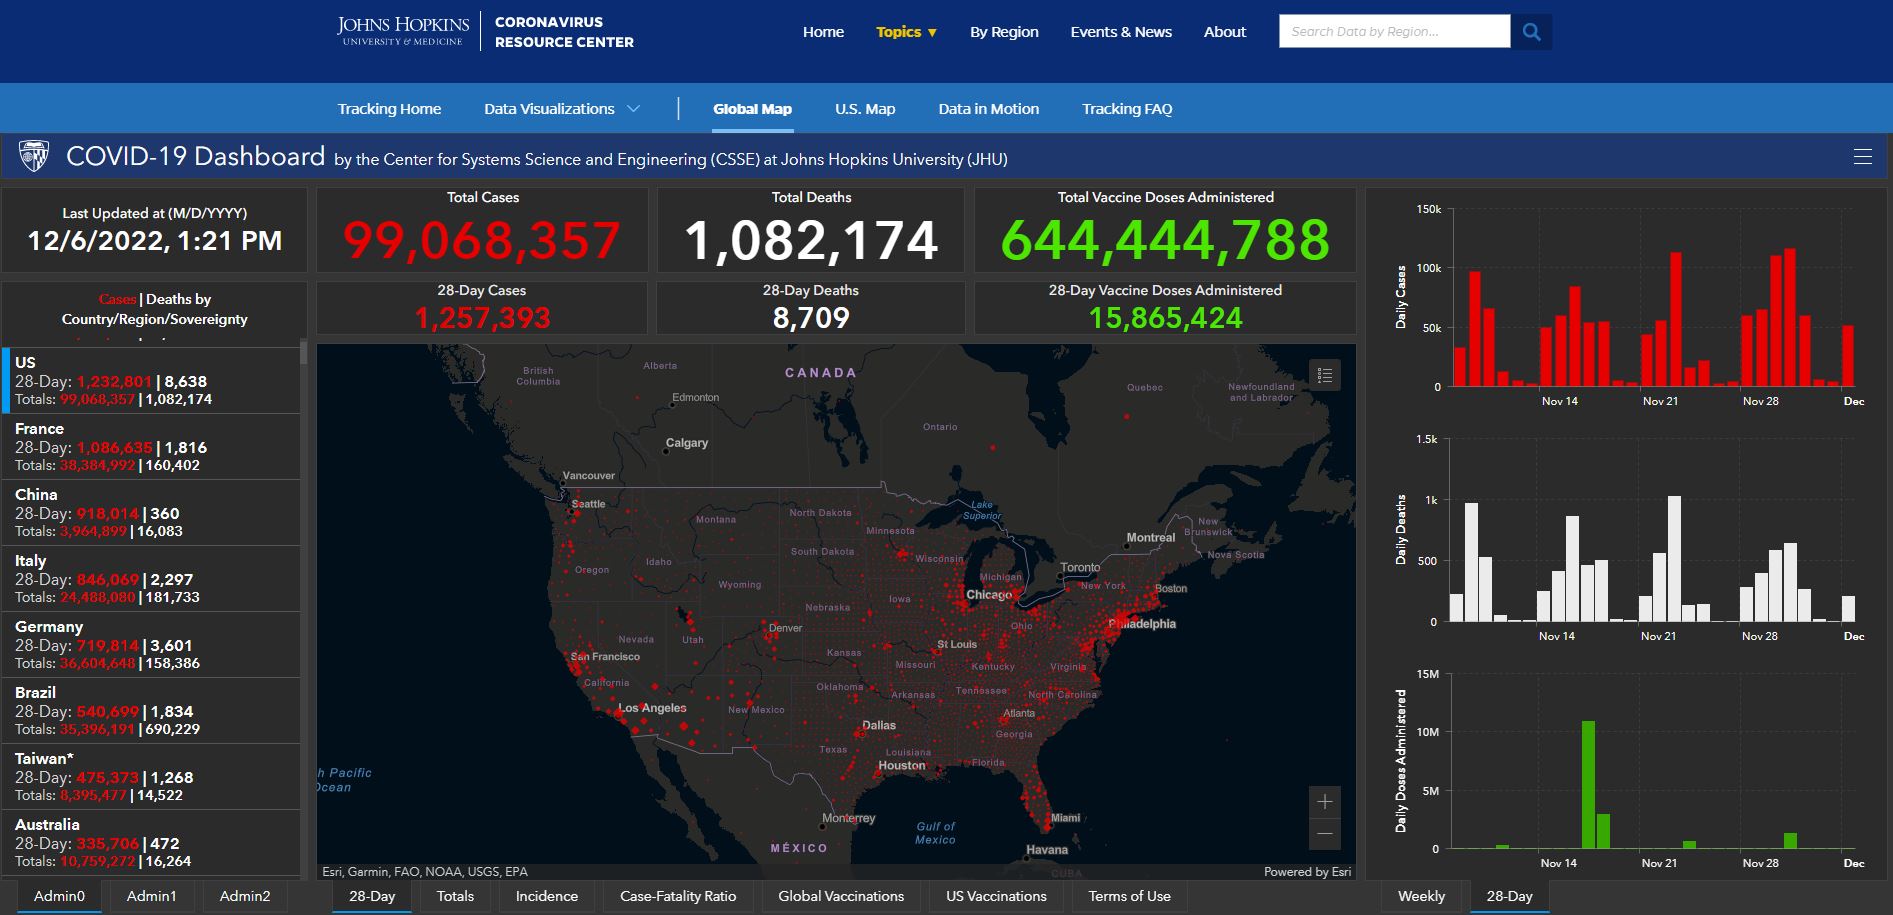Expand the Topics dropdown

906,32
